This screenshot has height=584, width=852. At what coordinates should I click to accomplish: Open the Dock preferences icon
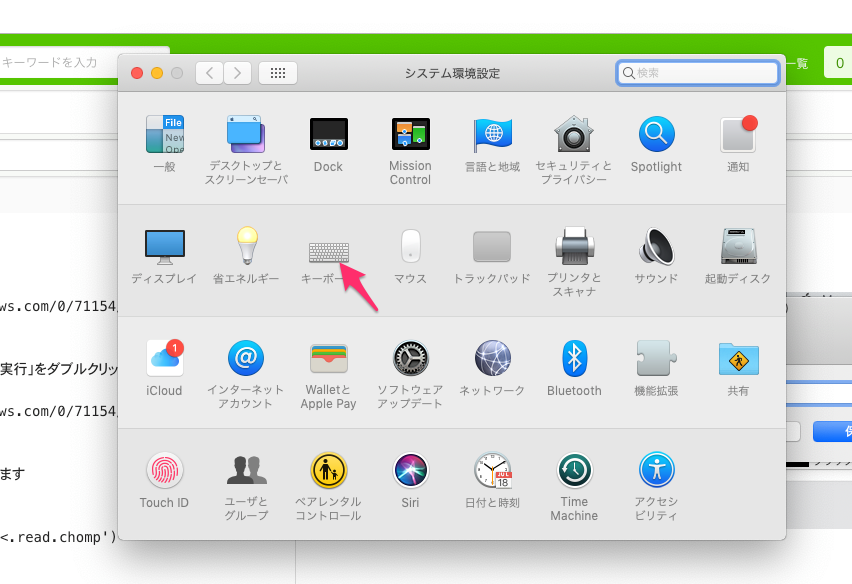pyautogui.click(x=329, y=134)
